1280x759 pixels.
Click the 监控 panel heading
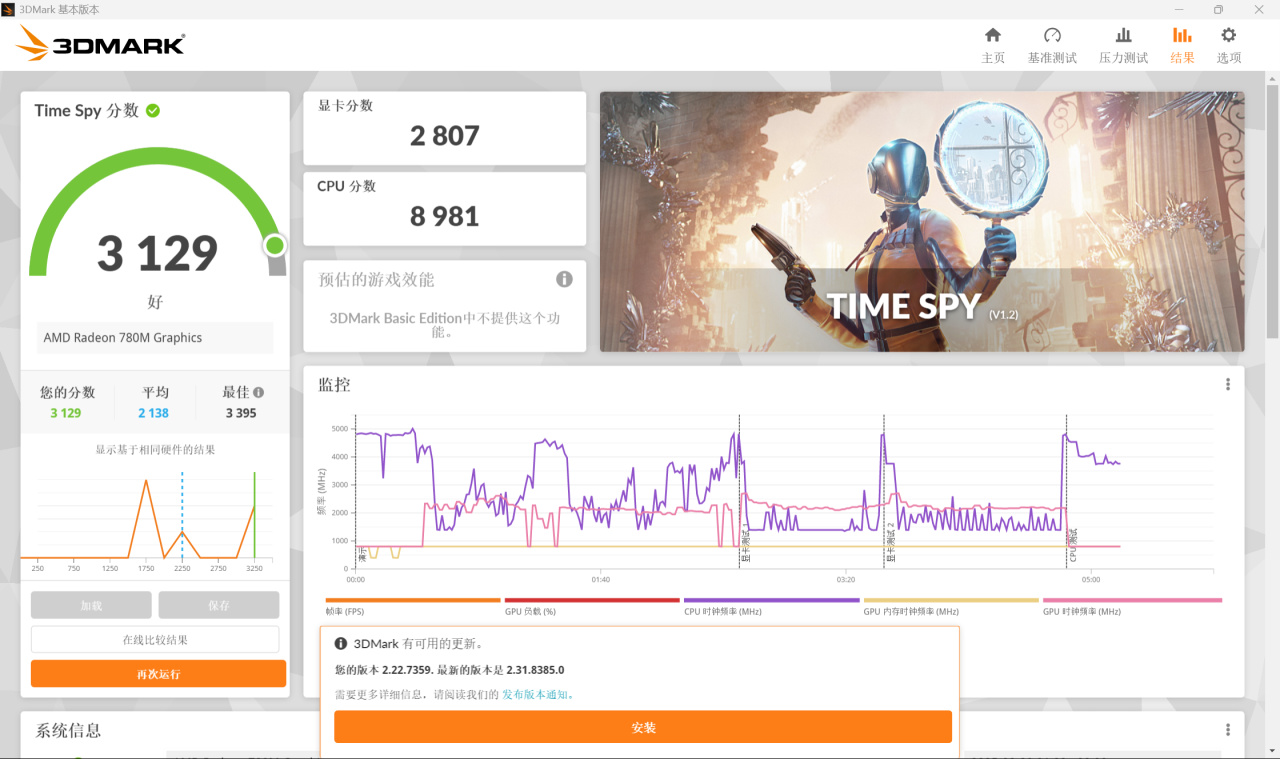334,385
